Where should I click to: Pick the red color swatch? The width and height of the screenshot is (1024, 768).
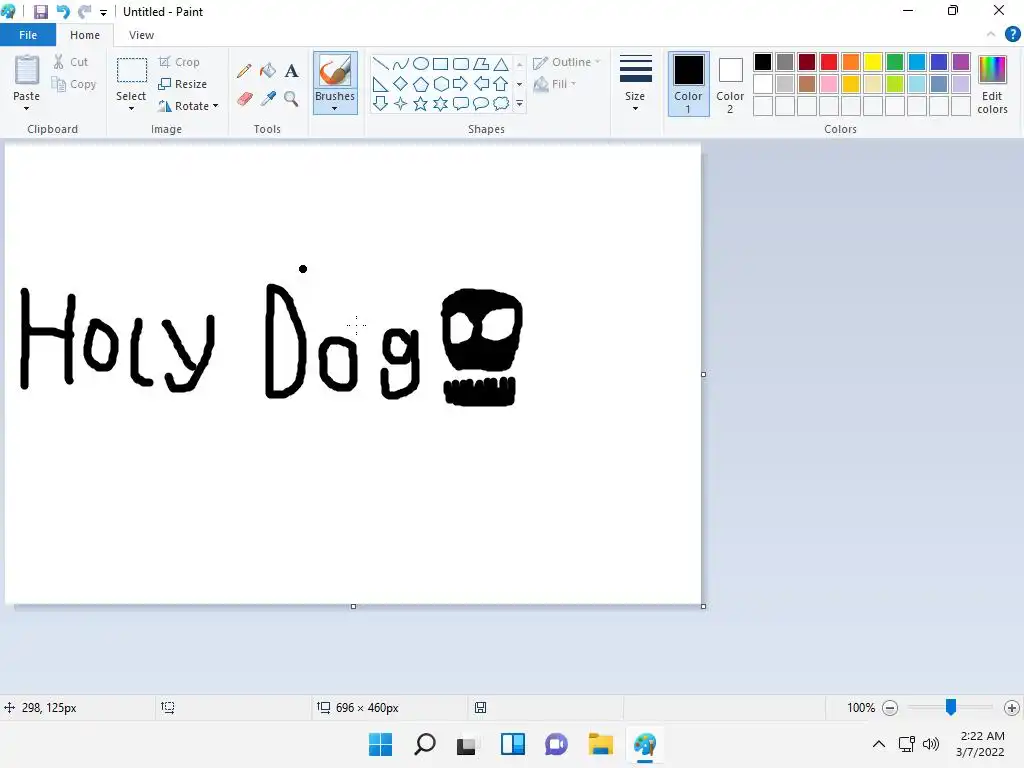point(829,62)
